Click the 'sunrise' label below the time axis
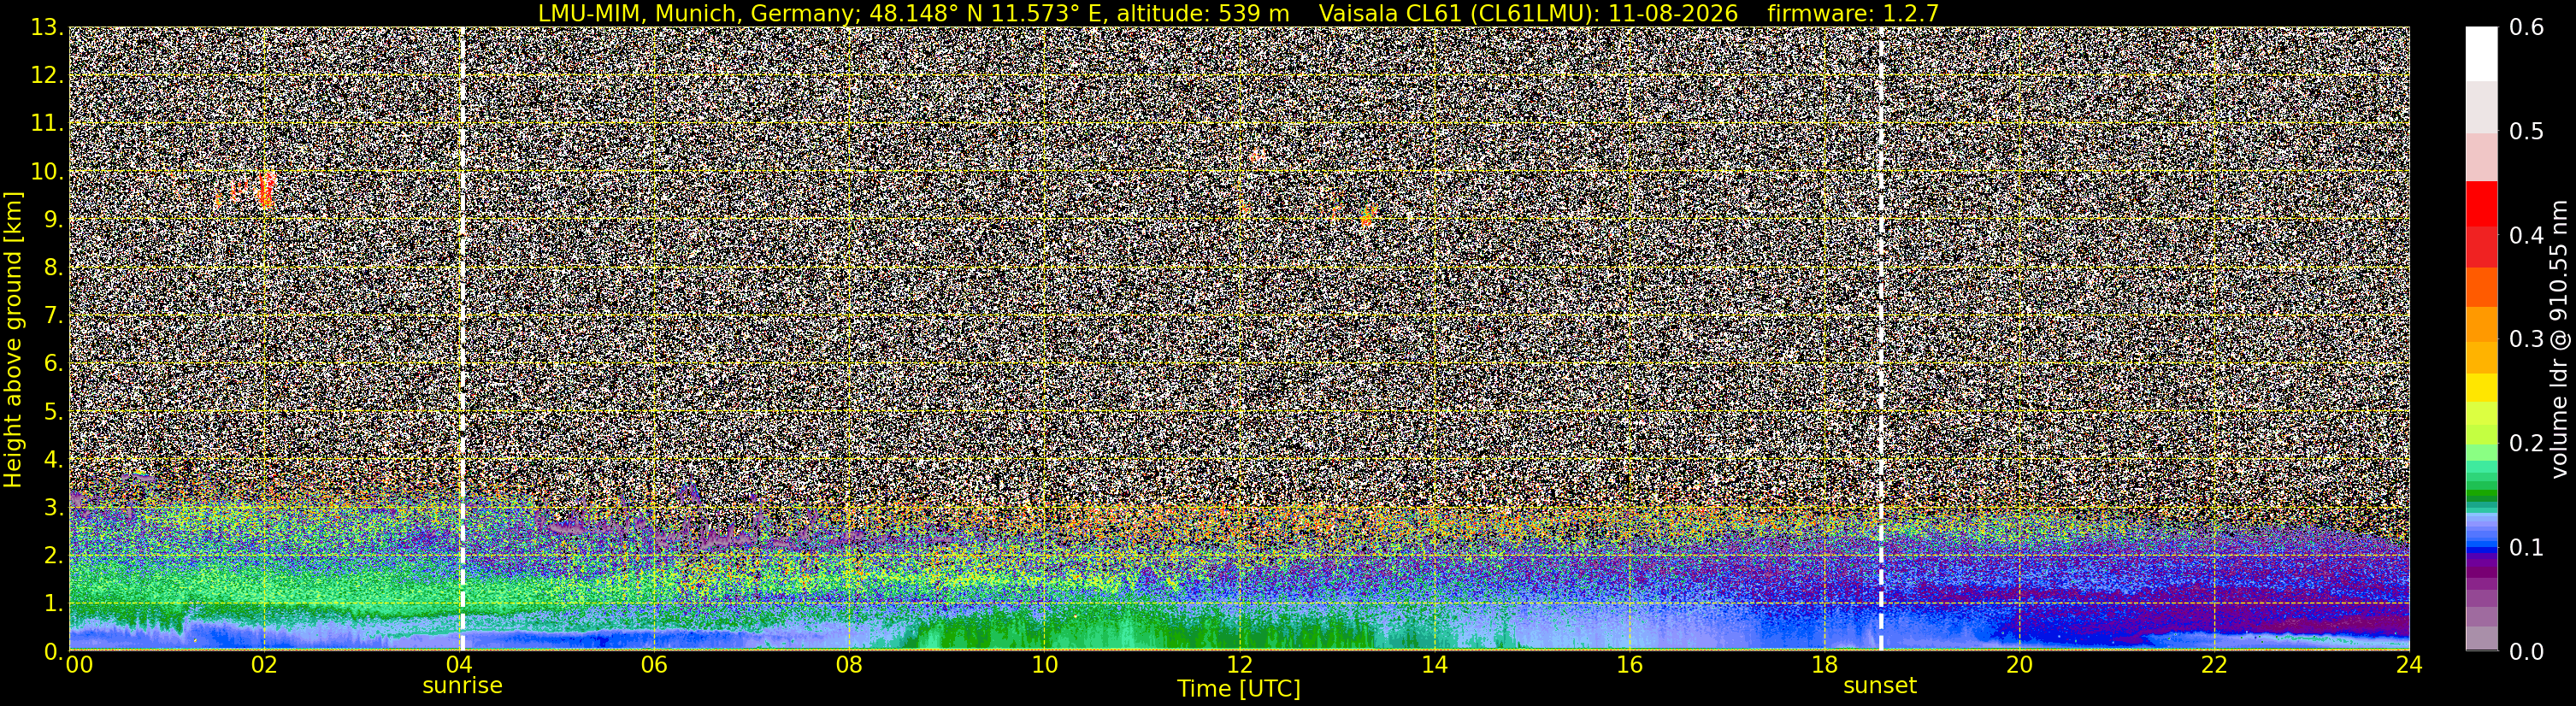Image resolution: width=2576 pixels, height=706 pixels. (x=462, y=686)
